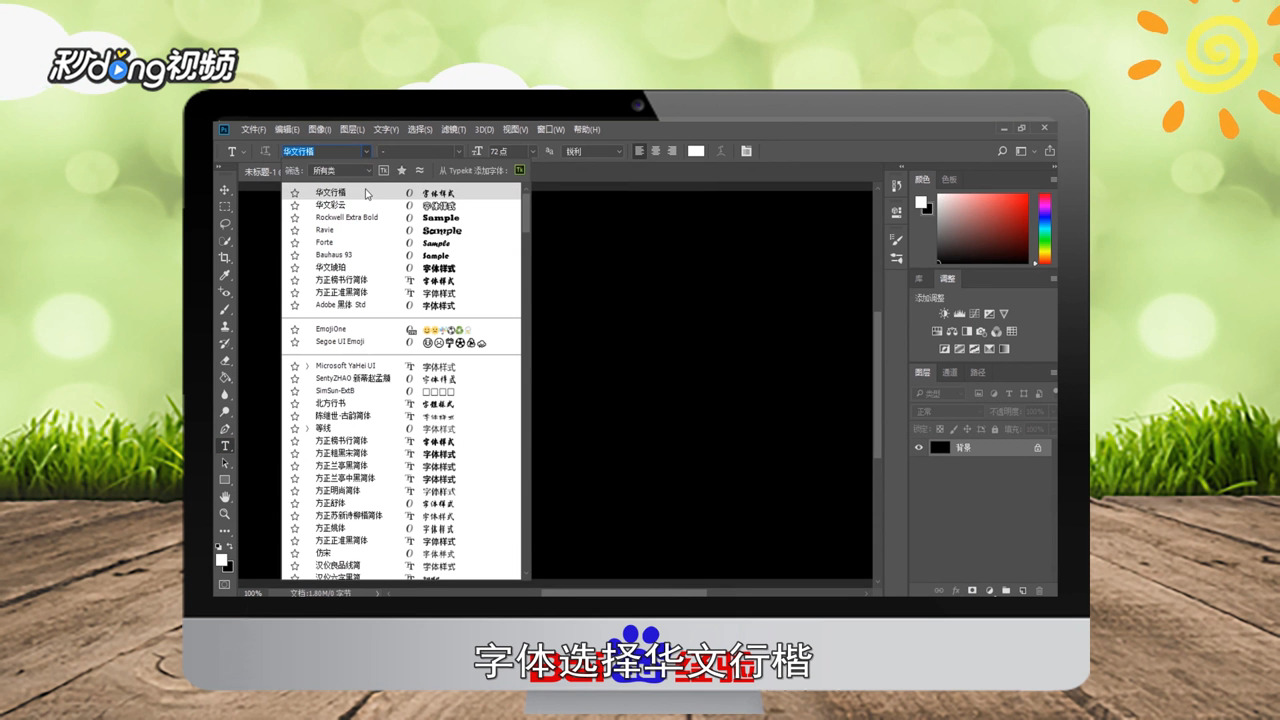This screenshot has height=720, width=1280.
Task: Switch to 路径 tab
Action: (x=977, y=372)
